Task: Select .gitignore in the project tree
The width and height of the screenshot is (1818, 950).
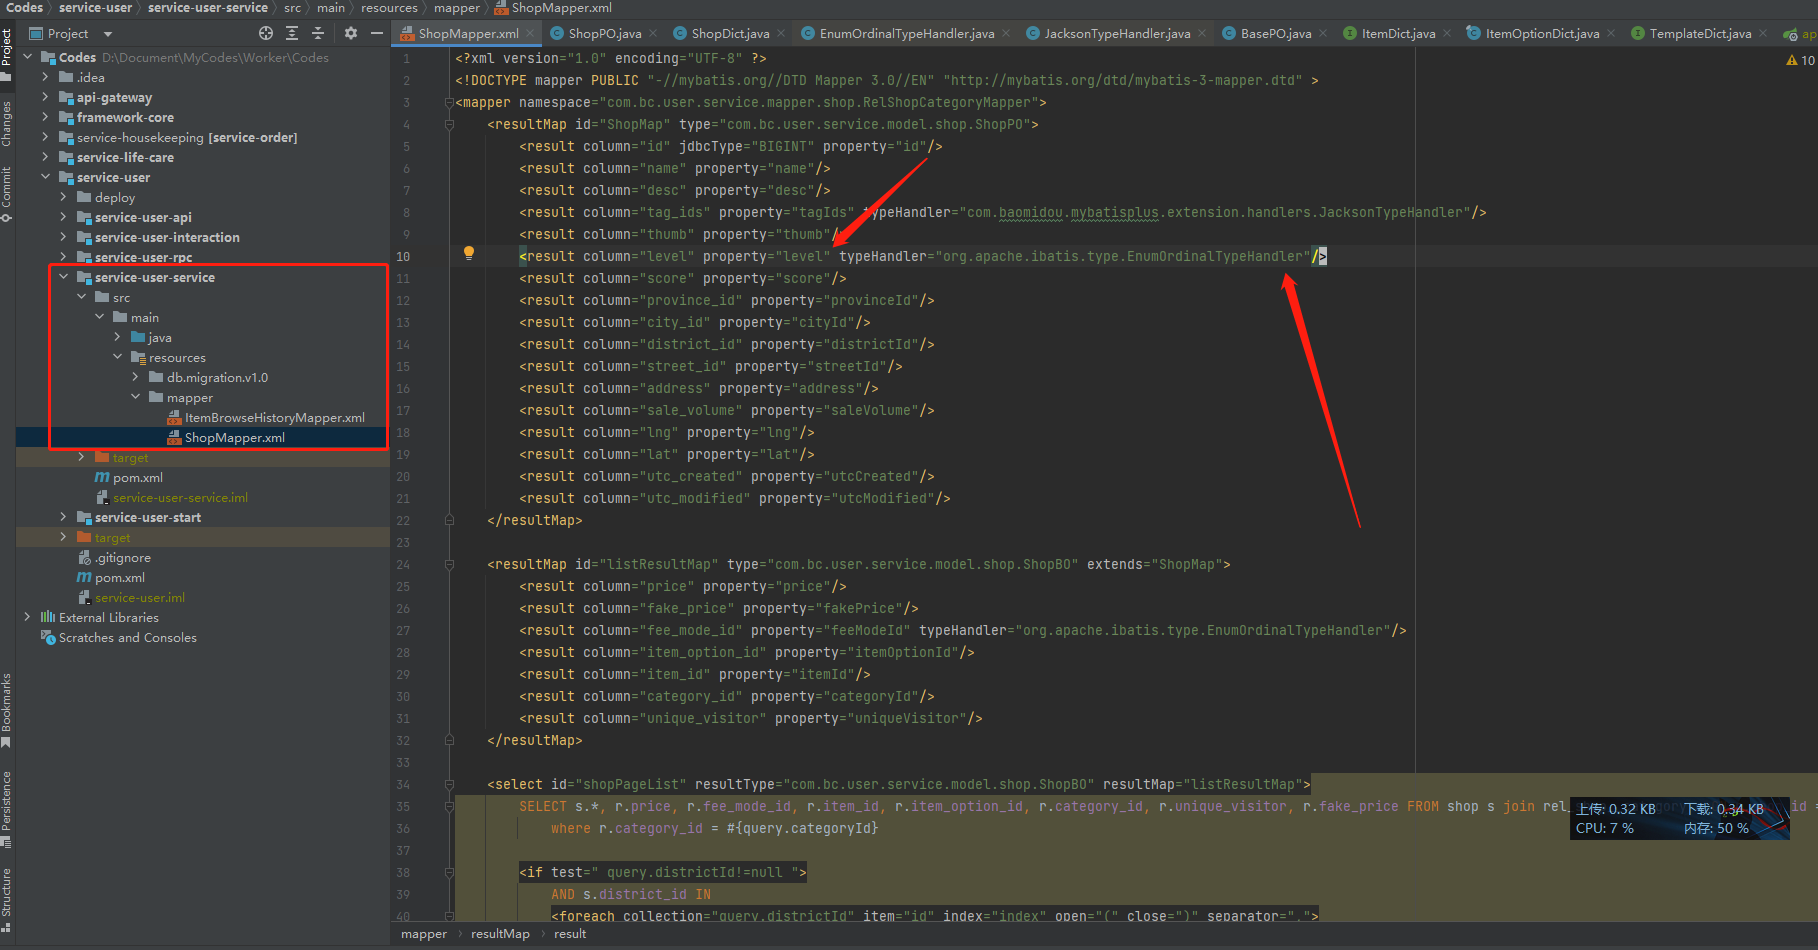Action: coord(123,557)
